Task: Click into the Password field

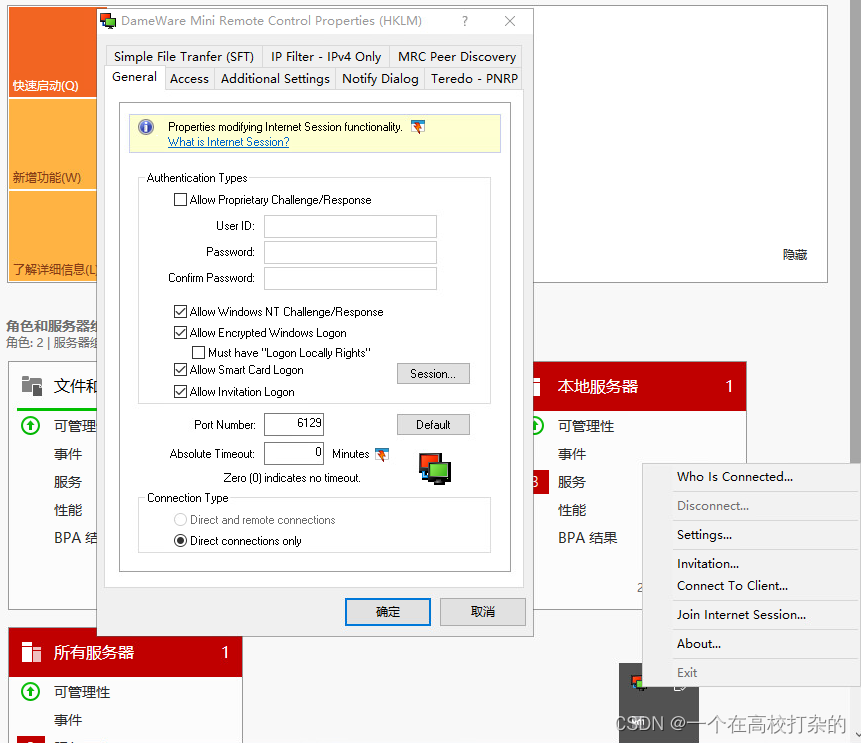Action: pyautogui.click(x=350, y=252)
